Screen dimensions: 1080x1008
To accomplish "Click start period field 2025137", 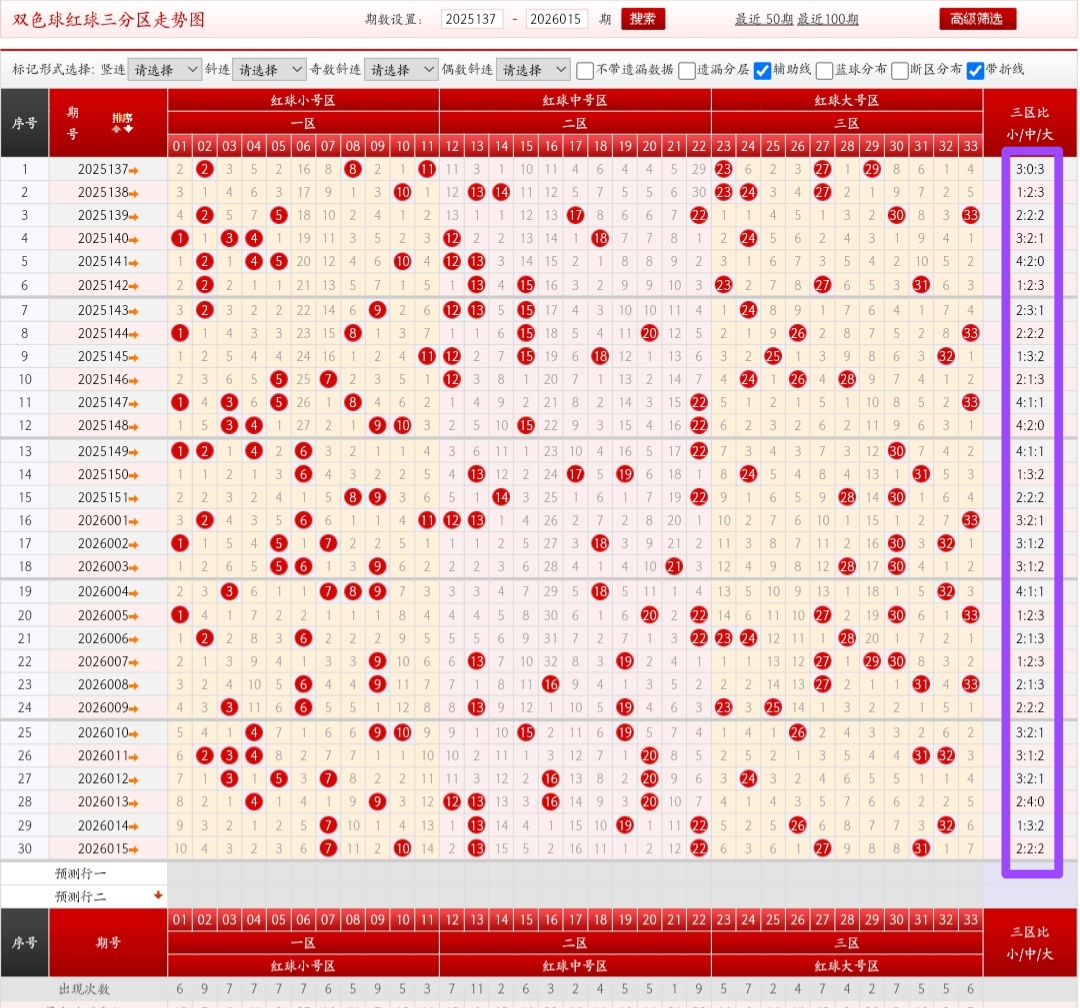I will pos(472,19).
